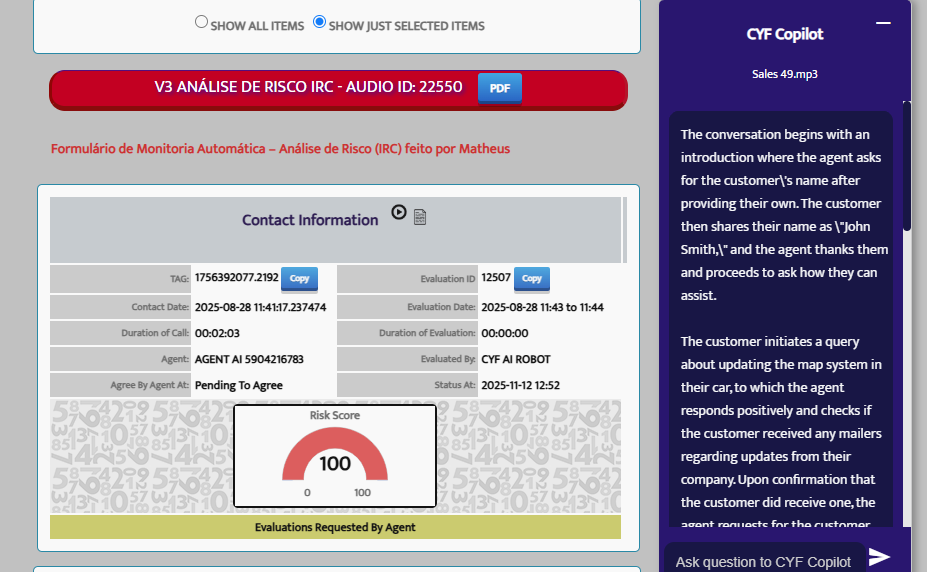Send the question with the arrow icon
This screenshot has height=572, width=927.
tap(879, 557)
